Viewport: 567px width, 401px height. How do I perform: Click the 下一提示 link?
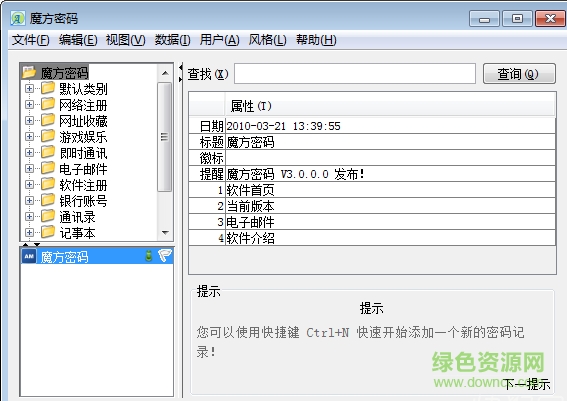[x=527, y=384]
